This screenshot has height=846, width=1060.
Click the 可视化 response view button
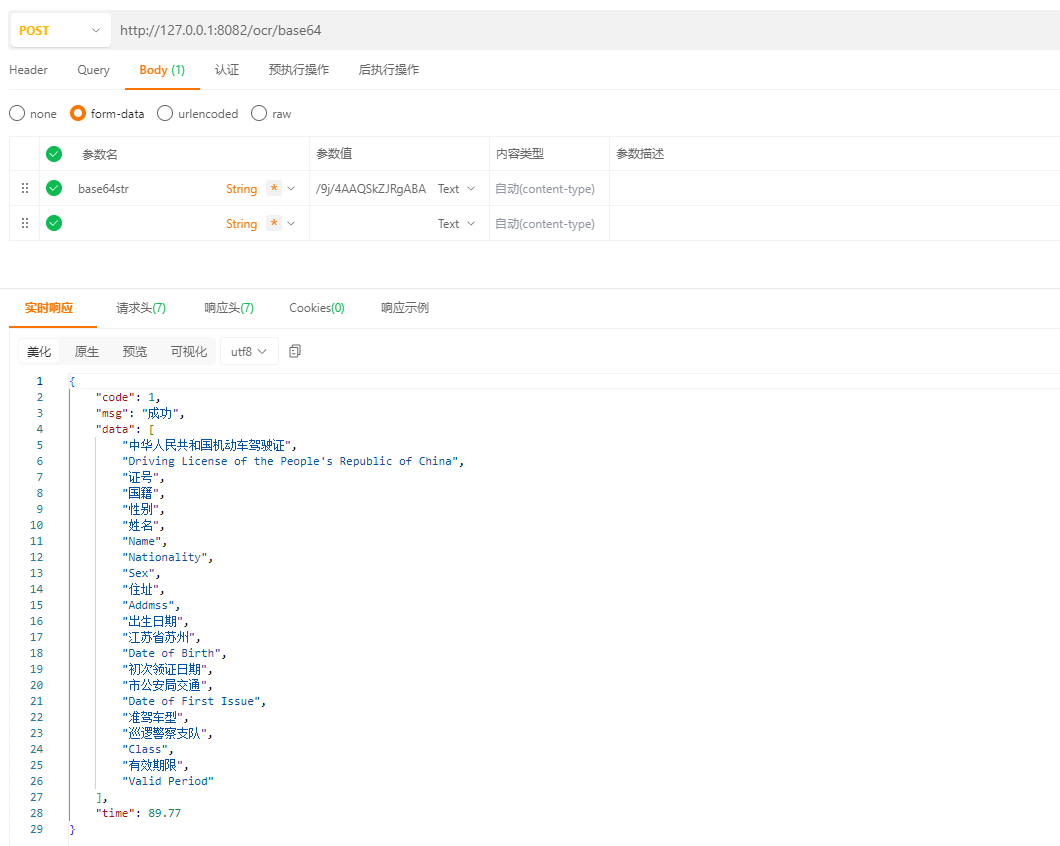(x=188, y=351)
